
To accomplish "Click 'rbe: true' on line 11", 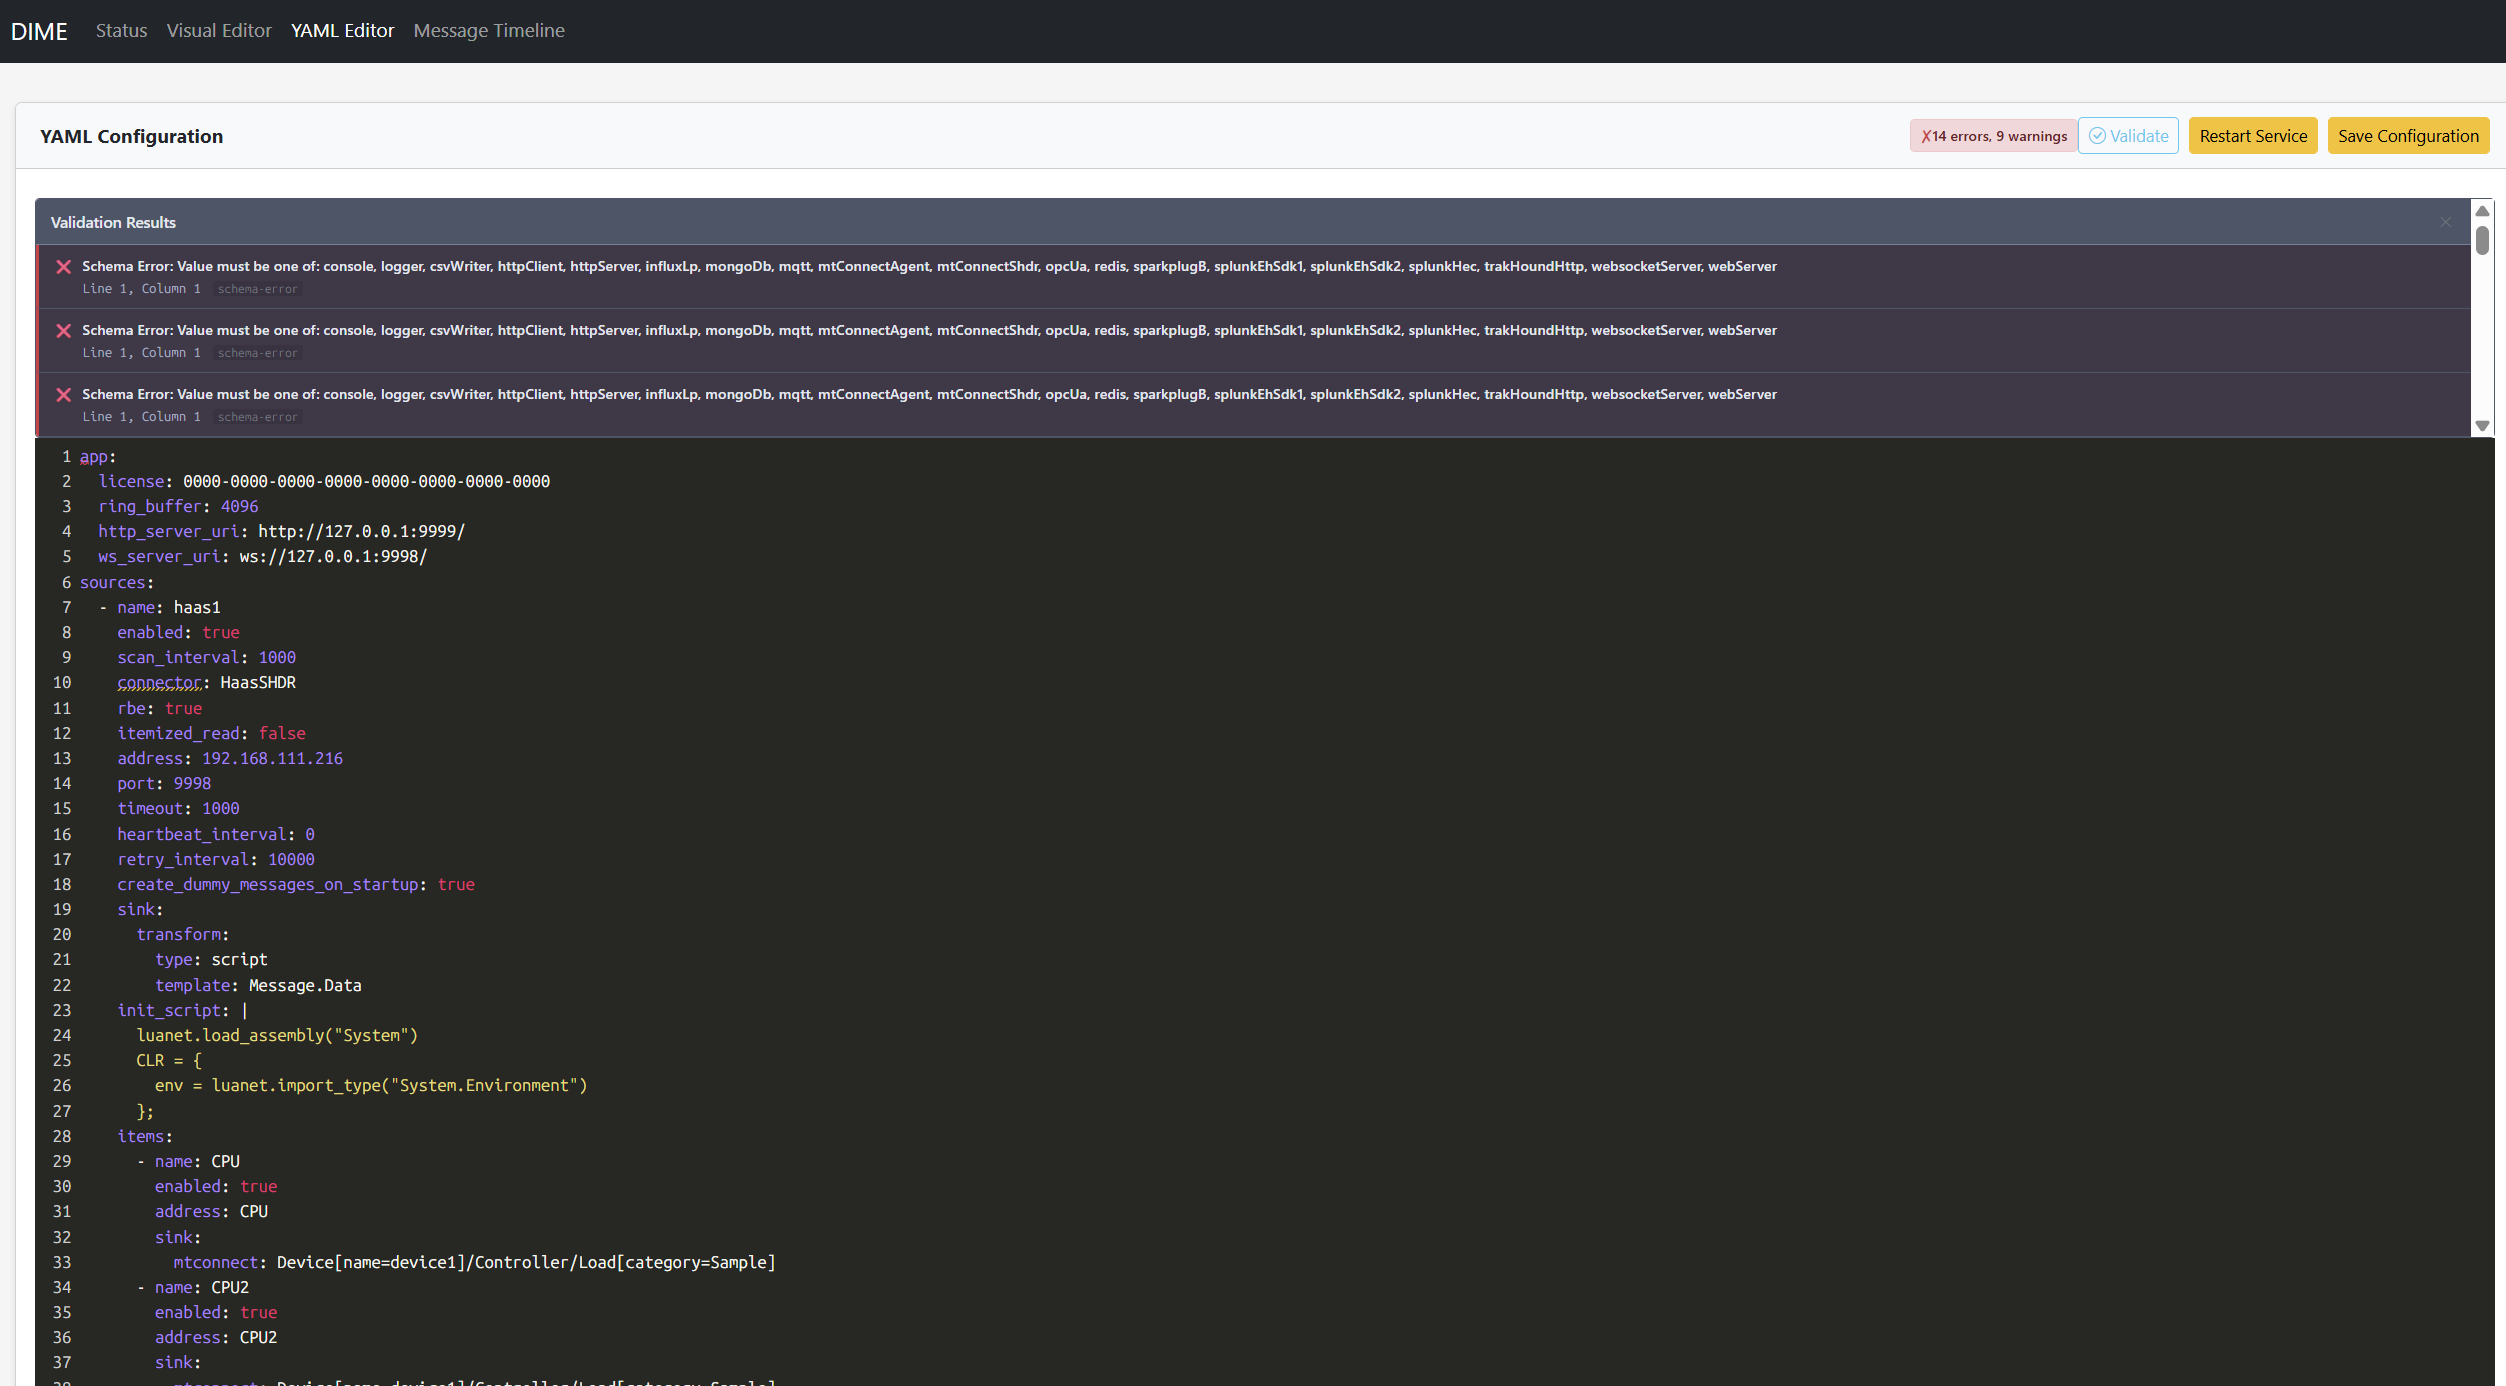I will click(159, 709).
